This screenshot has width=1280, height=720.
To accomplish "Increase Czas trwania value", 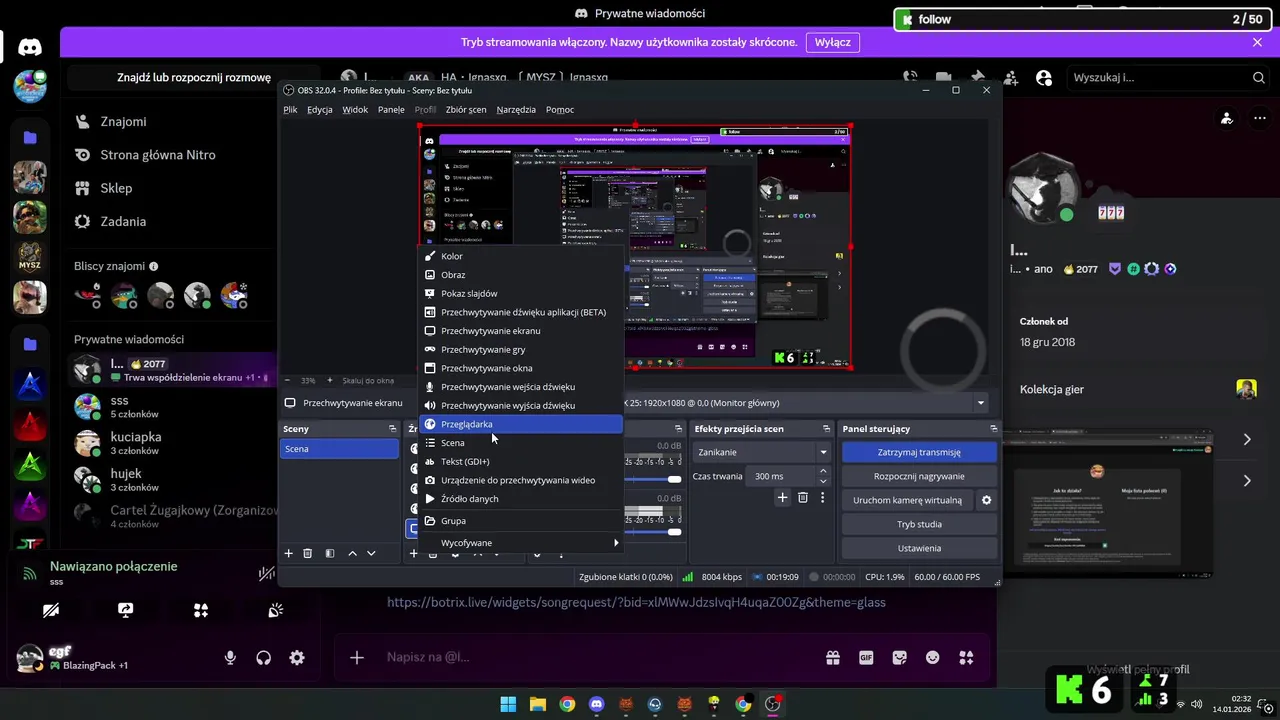I will click(823, 471).
